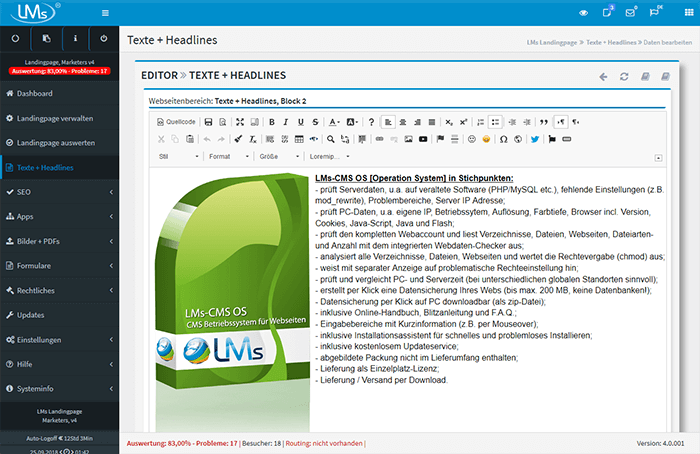Open find with magnifier icon

tap(330, 139)
